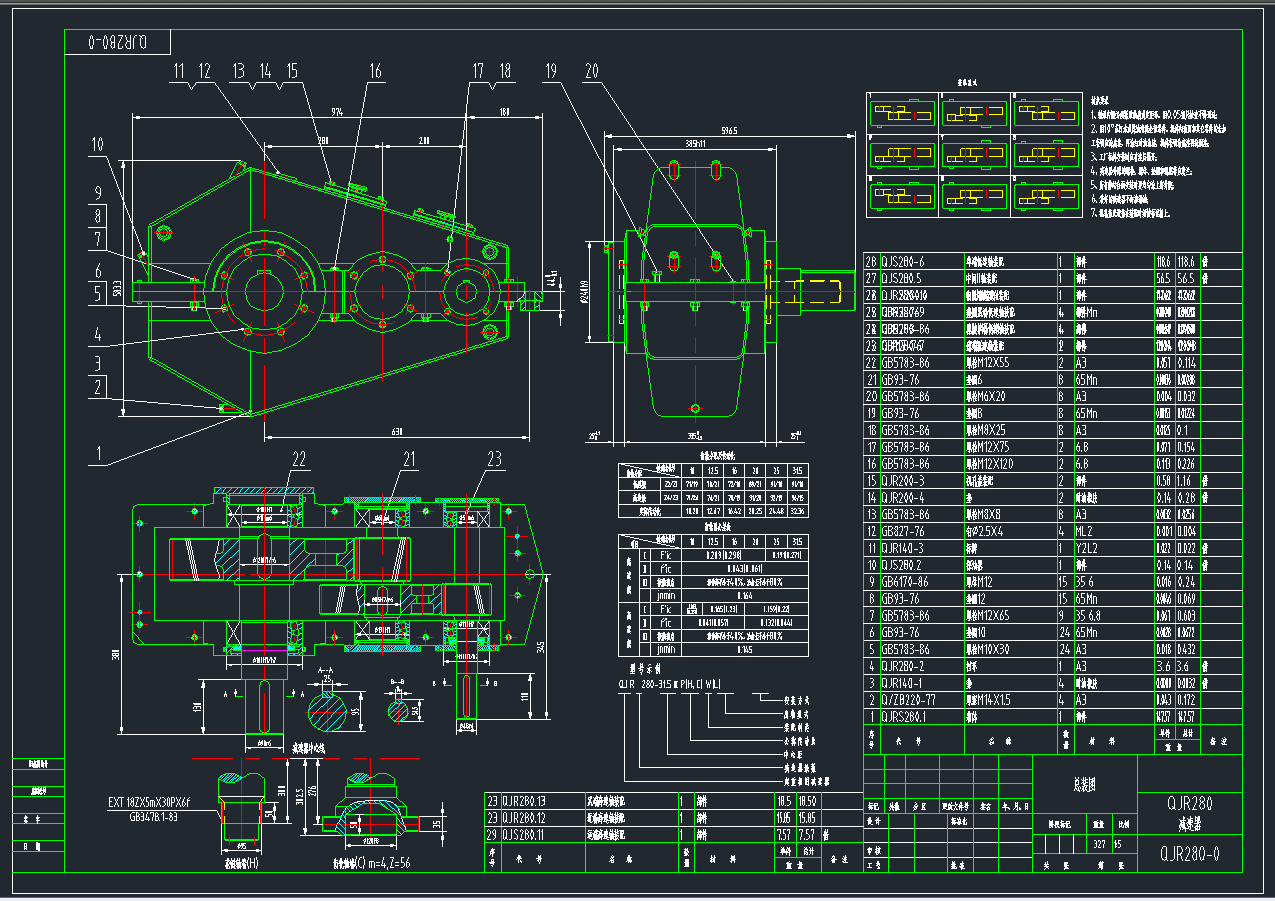The image size is (1275, 901).
Task: Click the M8X8 entry in row 13
Action: point(984,515)
